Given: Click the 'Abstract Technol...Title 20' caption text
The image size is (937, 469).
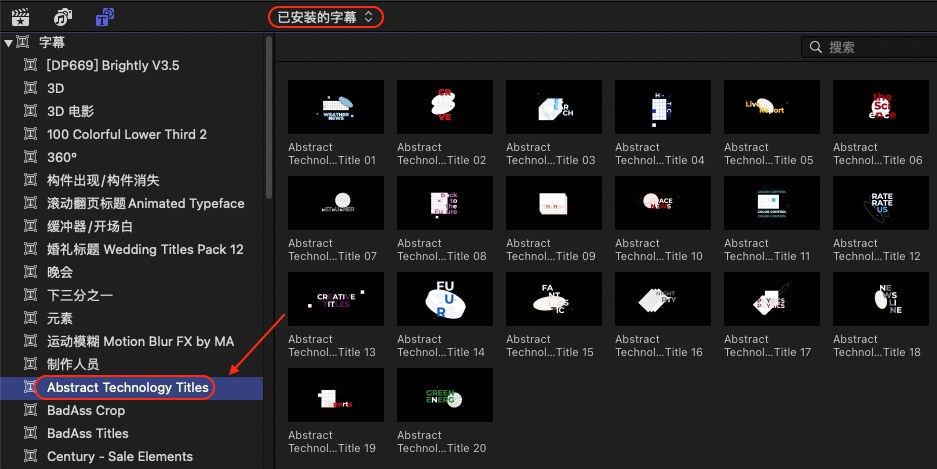Looking at the screenshot, I should click(442, 442).
